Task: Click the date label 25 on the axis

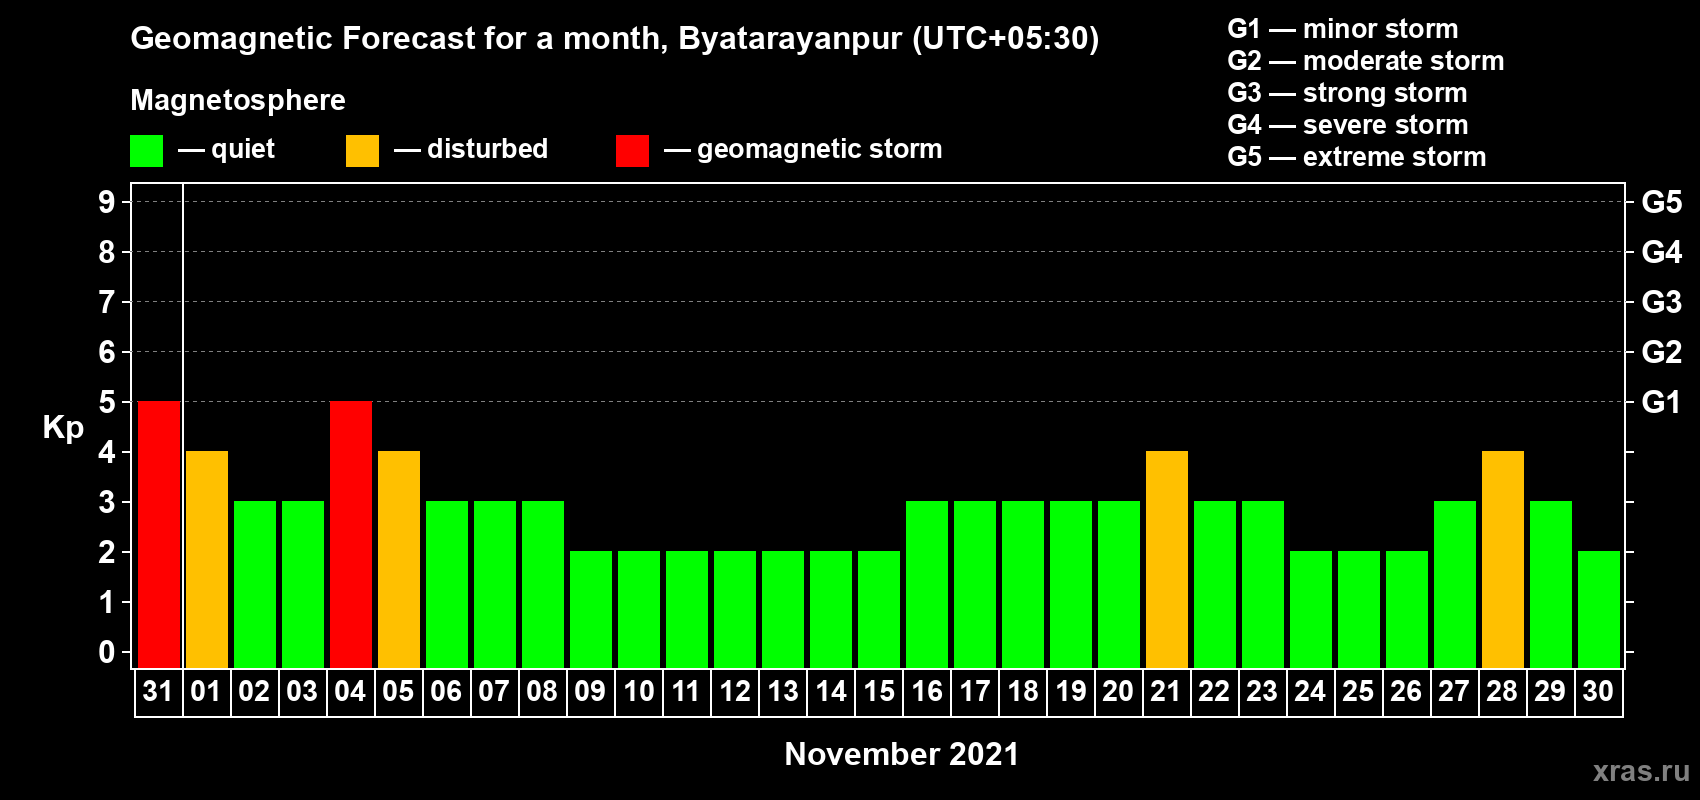Action: pos(1358,691)
